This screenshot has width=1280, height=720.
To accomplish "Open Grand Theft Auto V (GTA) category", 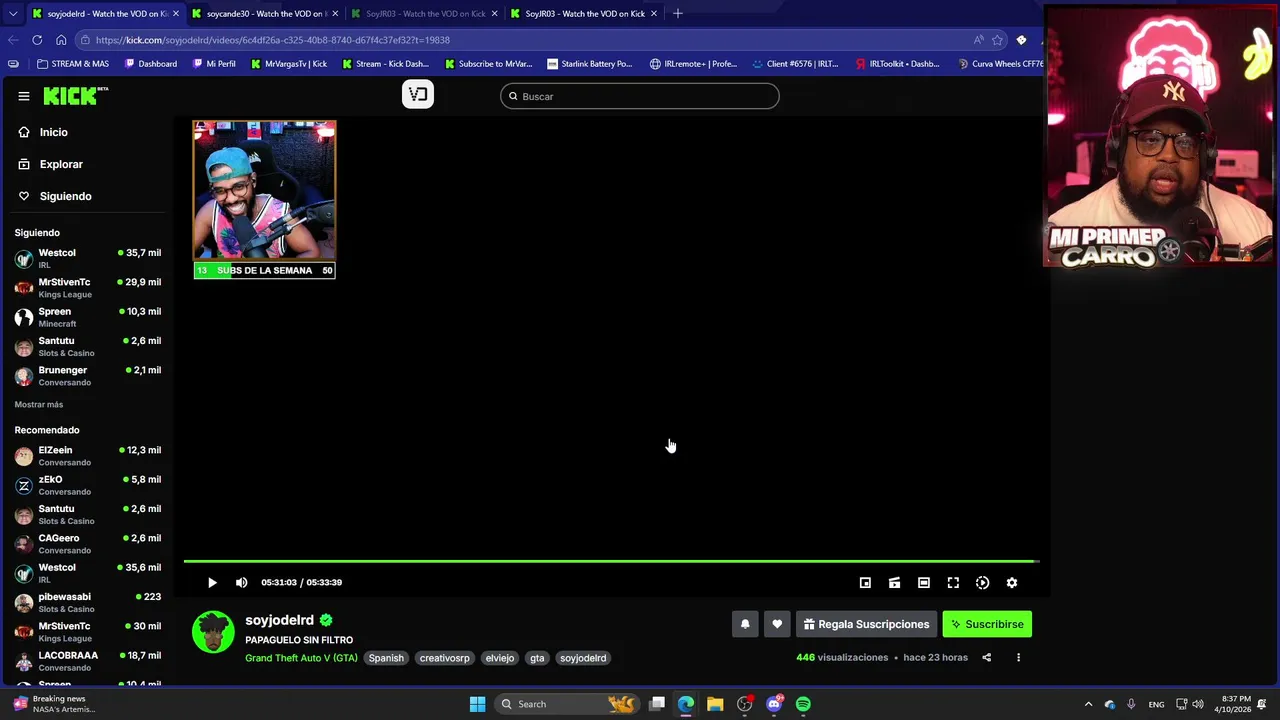I will [301, 658].
